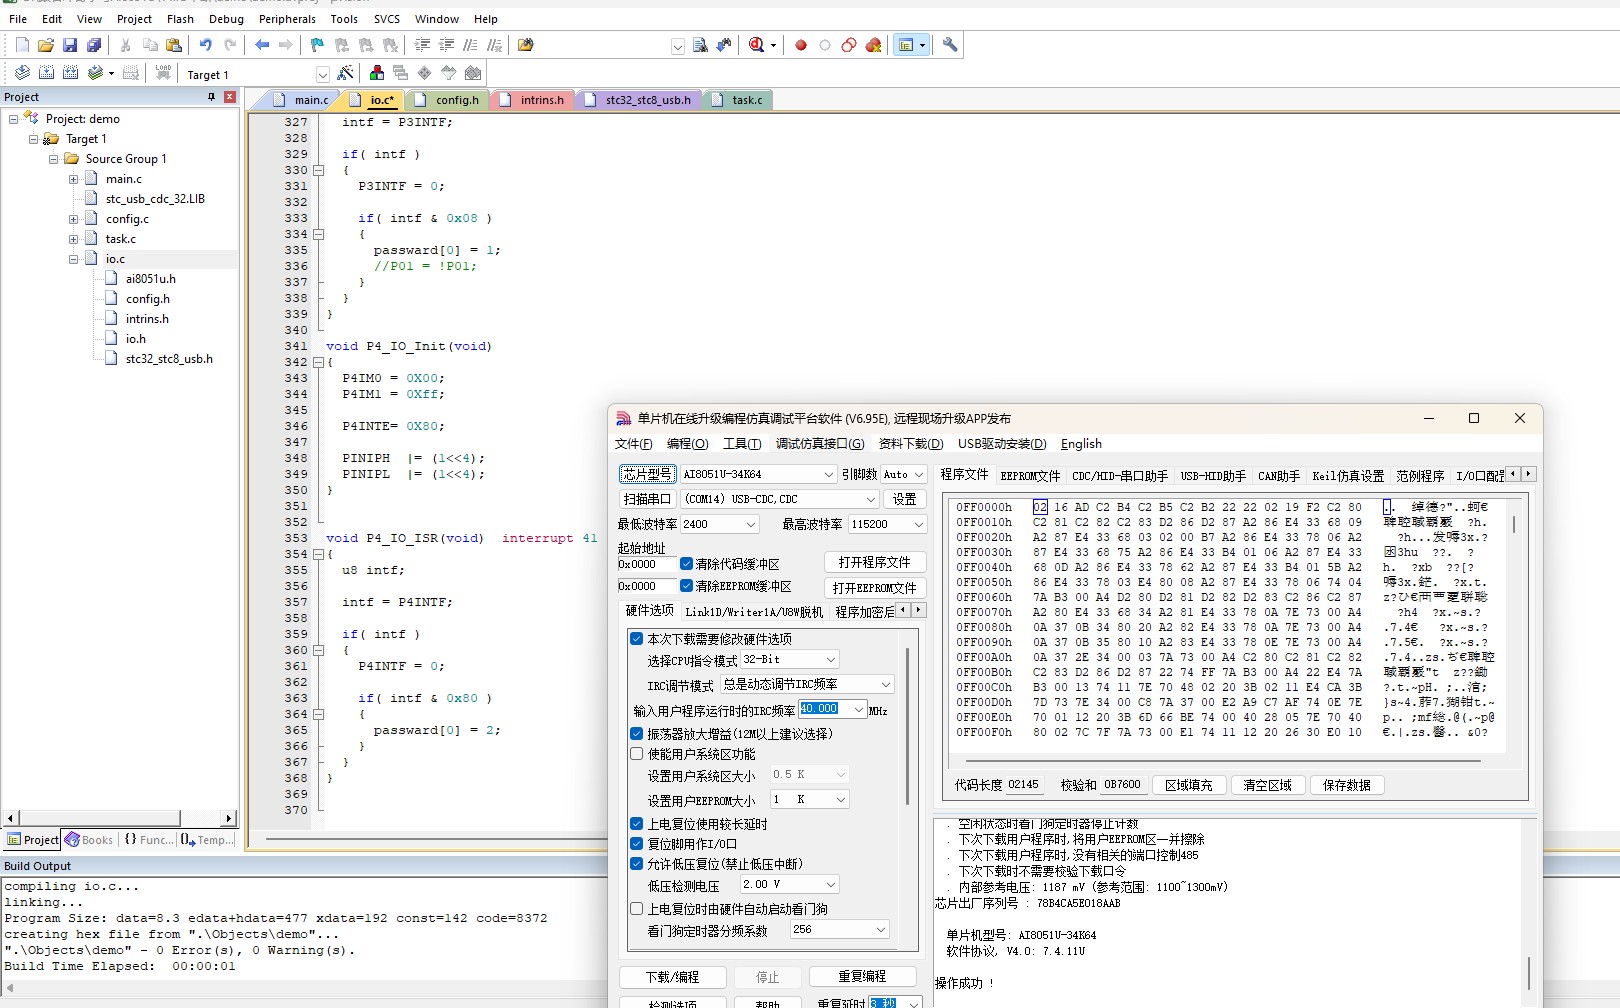1620x1008 pixels.
Task: Paste from clipboard toolbar icon
Action: click(x=174, y=45)
